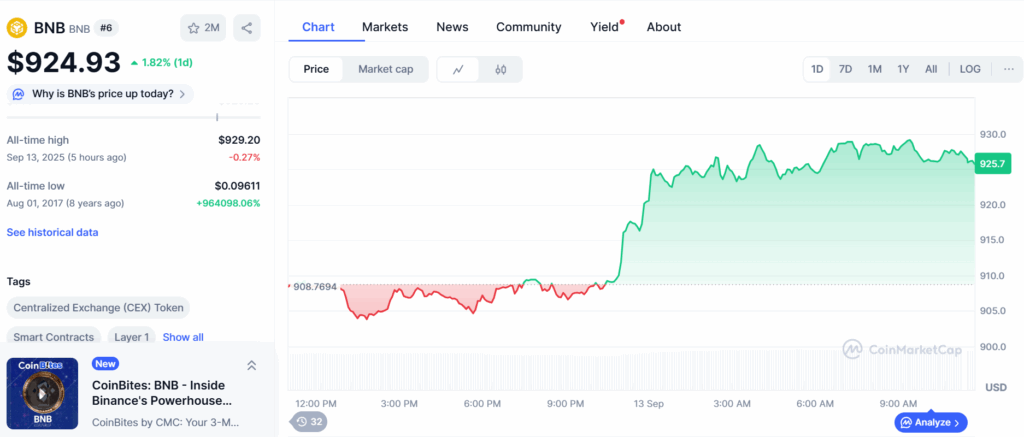This screenshot has height=437, width=1024.
Task: Collapse the CoinBites card chevrons
Action: click(251, 366)
